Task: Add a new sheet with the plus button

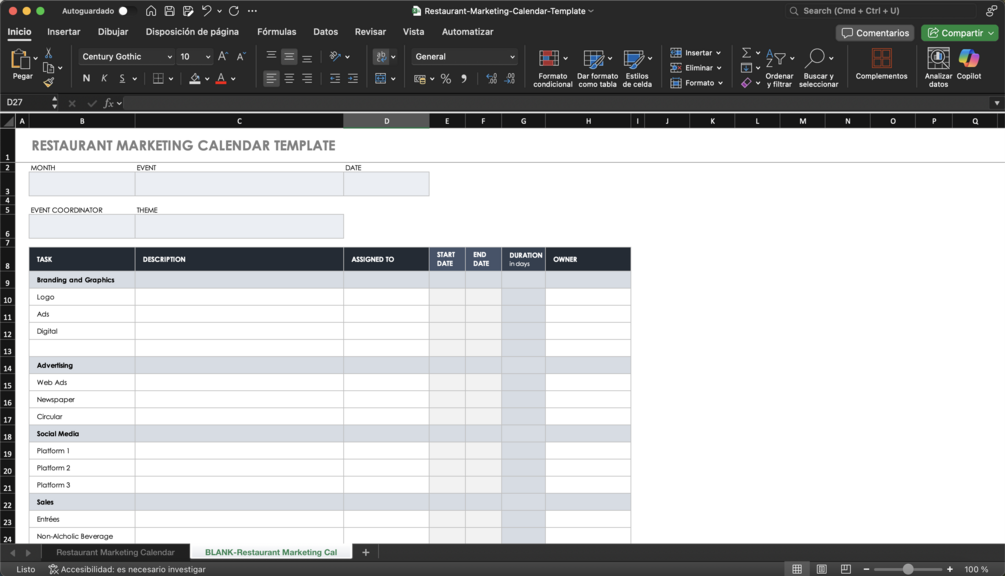Action: click(365, 552)
